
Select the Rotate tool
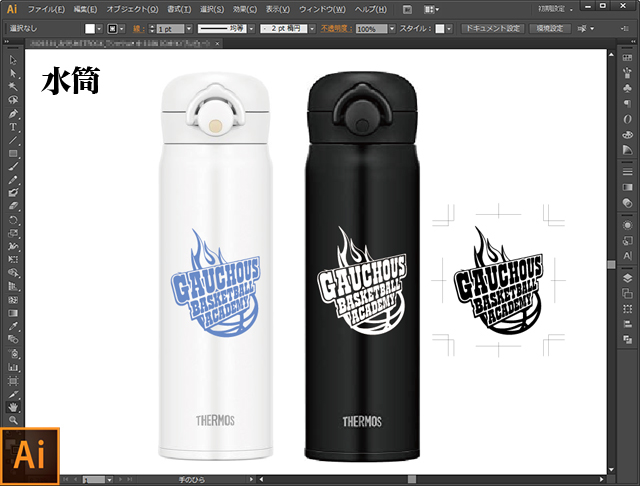click(x=13, y=220)
